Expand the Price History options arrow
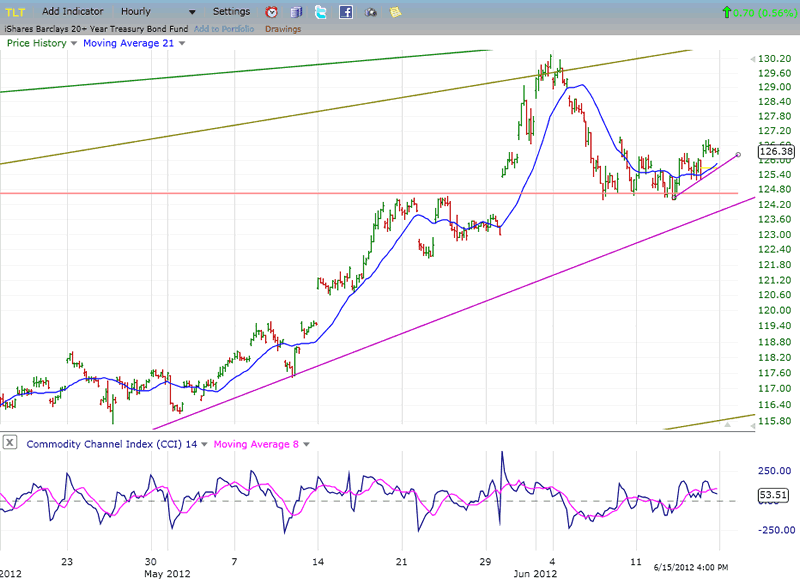Viewport: 800px width, 579px height. [75, 44]
